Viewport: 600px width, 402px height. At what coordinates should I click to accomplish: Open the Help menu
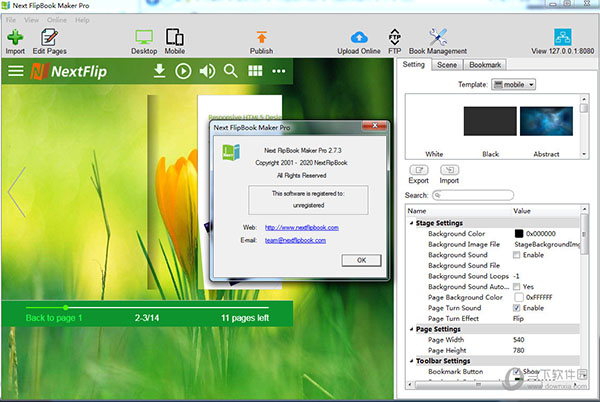coord(82,20)
